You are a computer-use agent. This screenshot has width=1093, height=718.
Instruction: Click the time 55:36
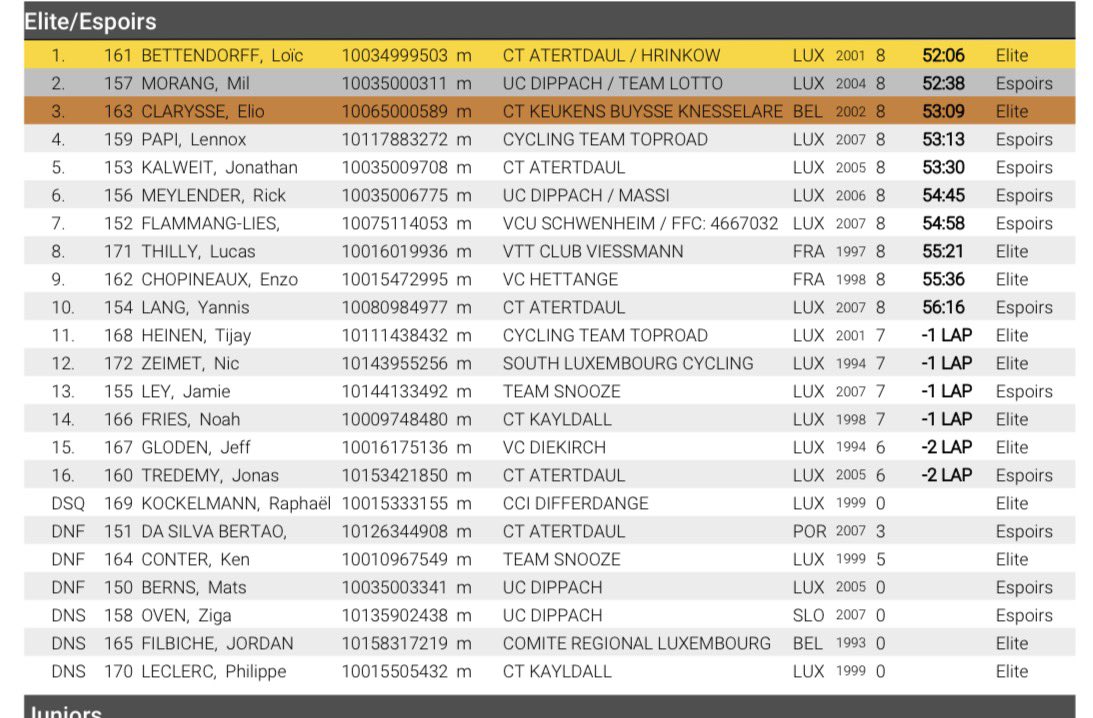pyautogui.click(x=943, y=280)
